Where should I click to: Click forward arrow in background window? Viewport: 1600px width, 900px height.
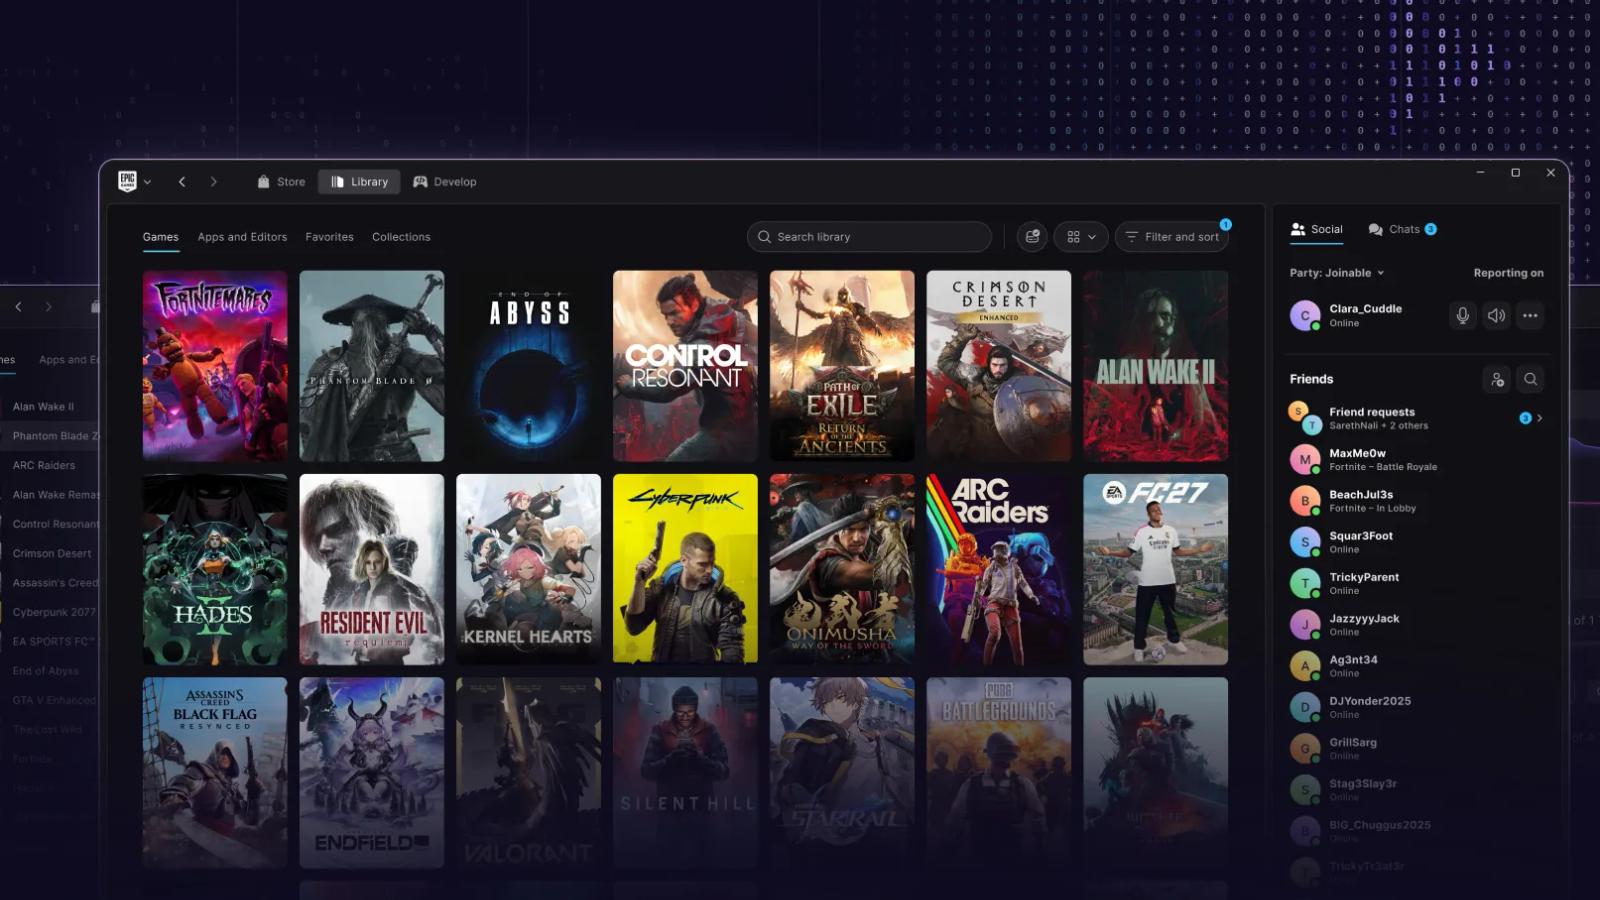tap(48, 307)
